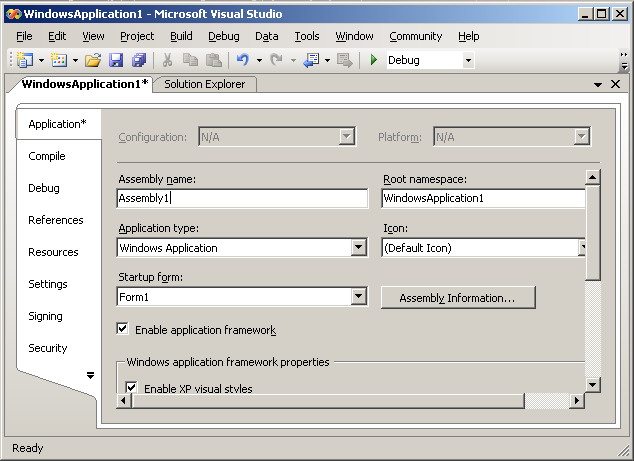
Task: Click the Root namespace text field
Action: pyautogui.click(x=484, y=198)
